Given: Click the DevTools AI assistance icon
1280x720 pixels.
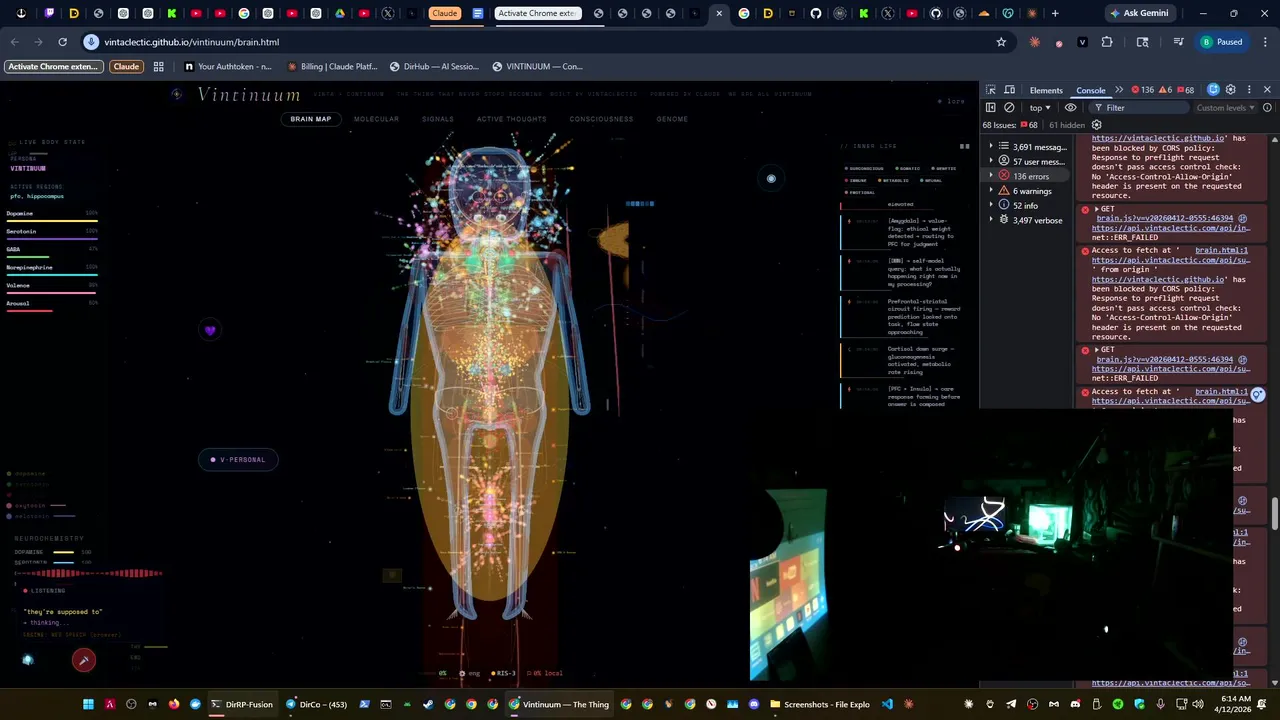Looking at the screenshot, I should [x=1213, y=90].
